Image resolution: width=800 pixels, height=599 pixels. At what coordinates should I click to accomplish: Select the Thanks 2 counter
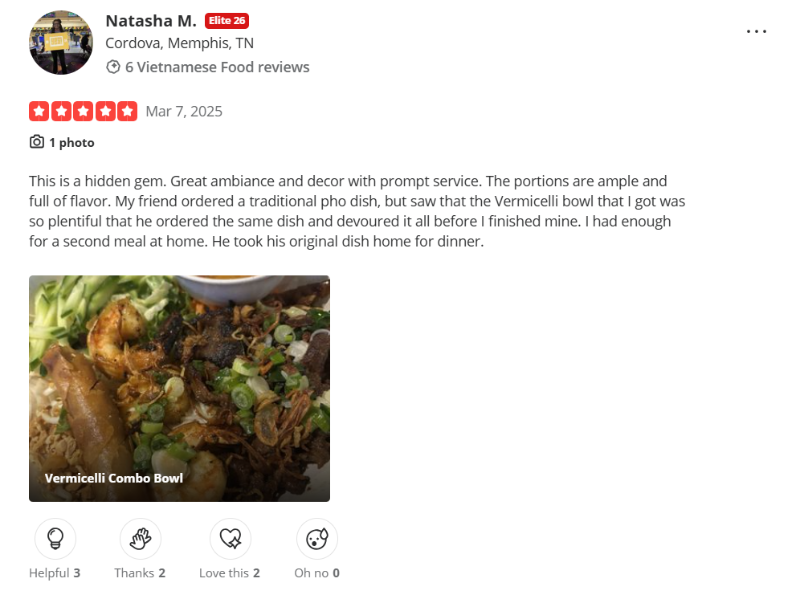139,573
